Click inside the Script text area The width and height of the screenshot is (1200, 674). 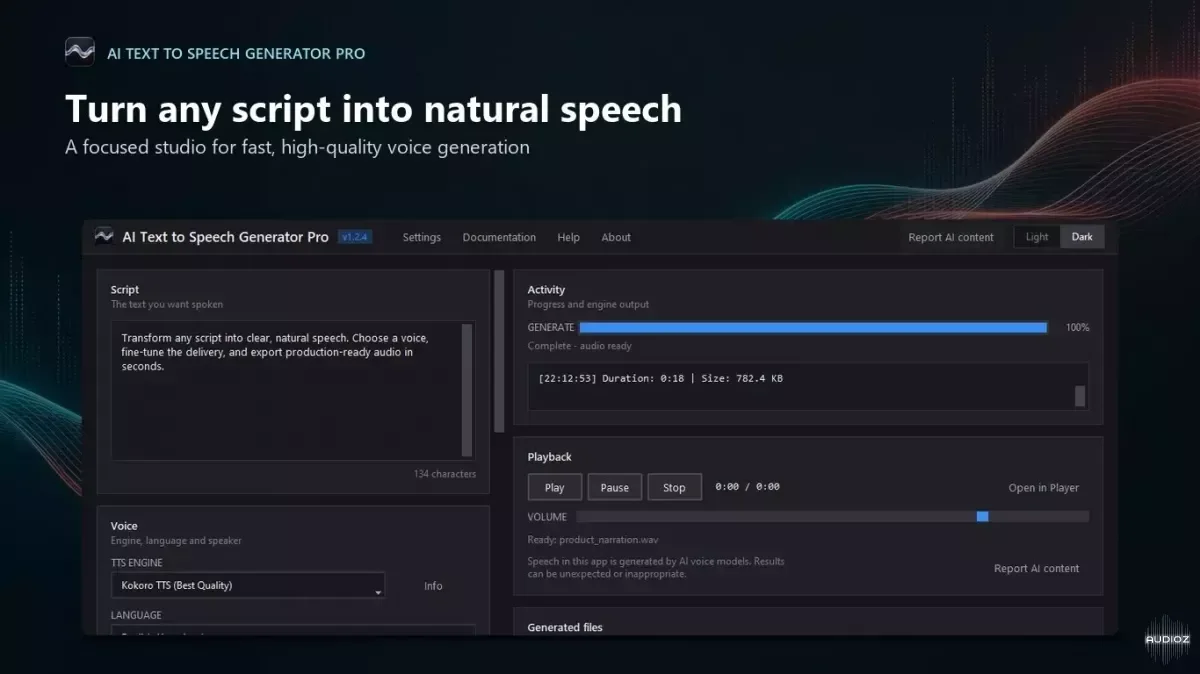point(286,390)
